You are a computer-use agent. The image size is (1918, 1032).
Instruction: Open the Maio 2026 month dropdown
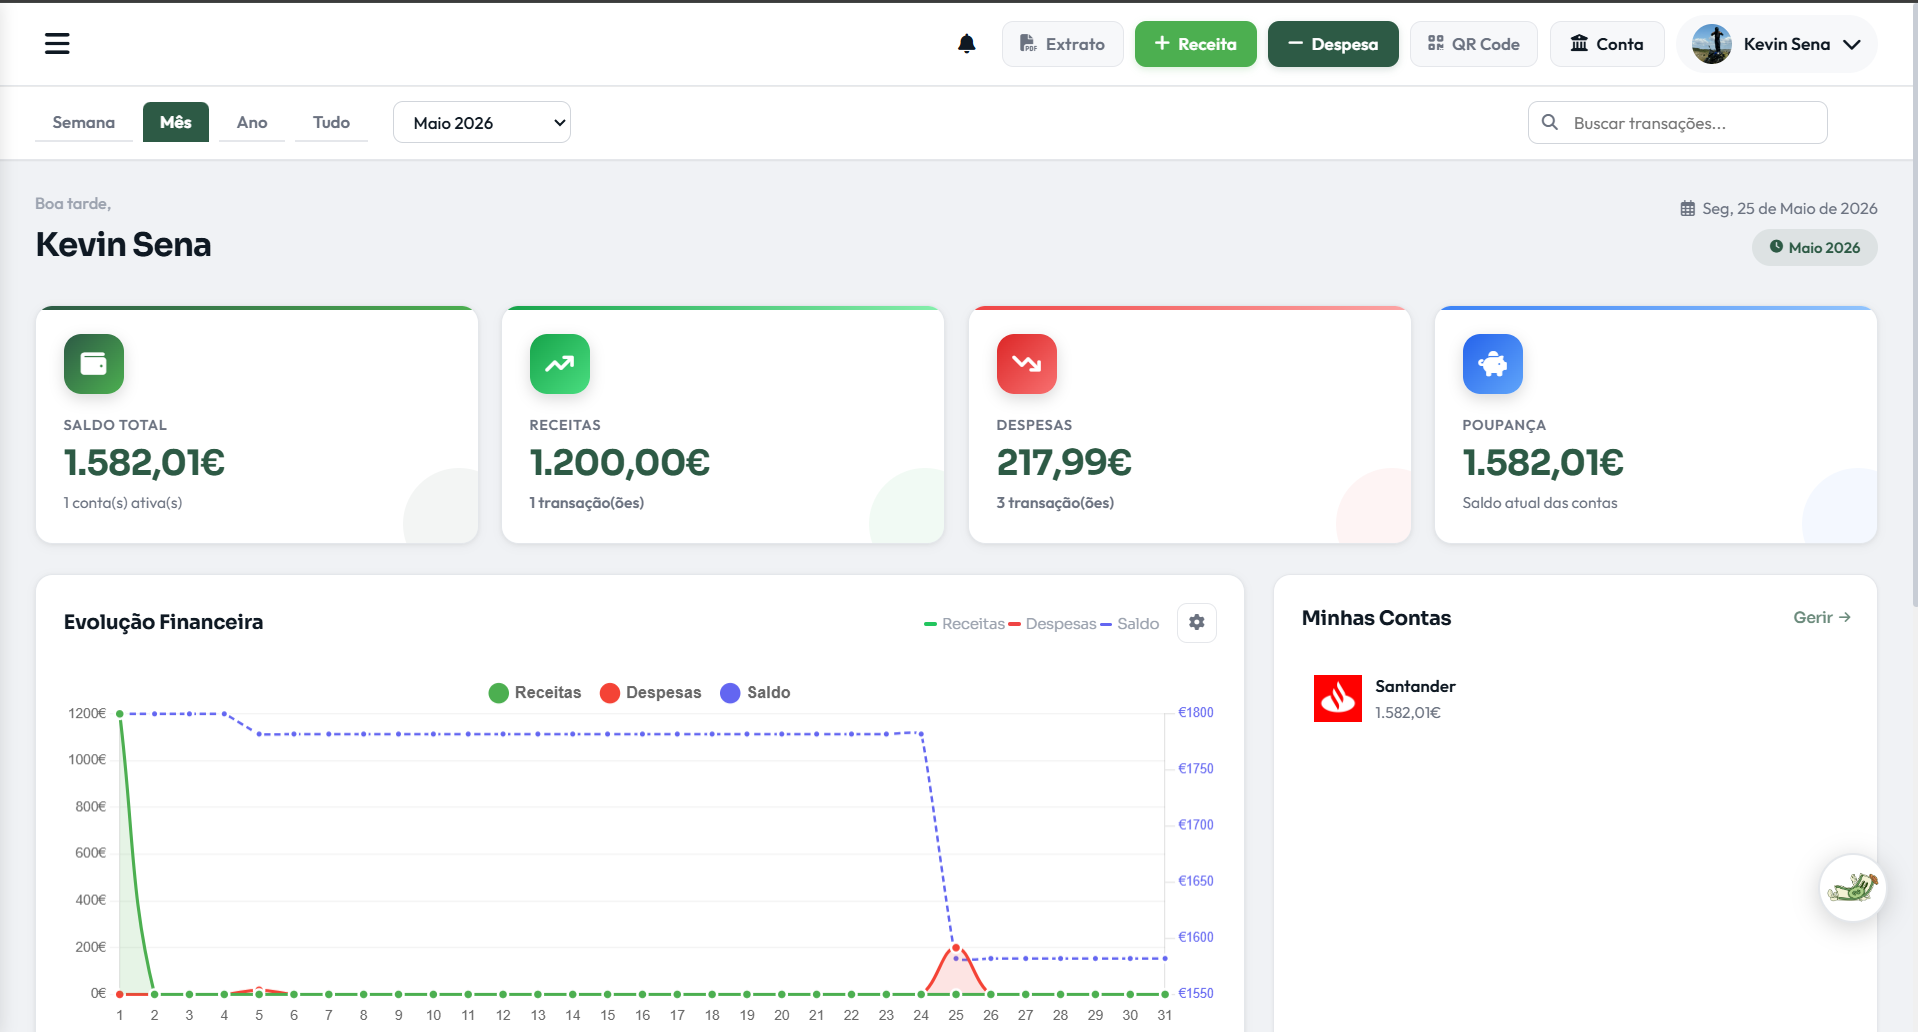(482, 123)
